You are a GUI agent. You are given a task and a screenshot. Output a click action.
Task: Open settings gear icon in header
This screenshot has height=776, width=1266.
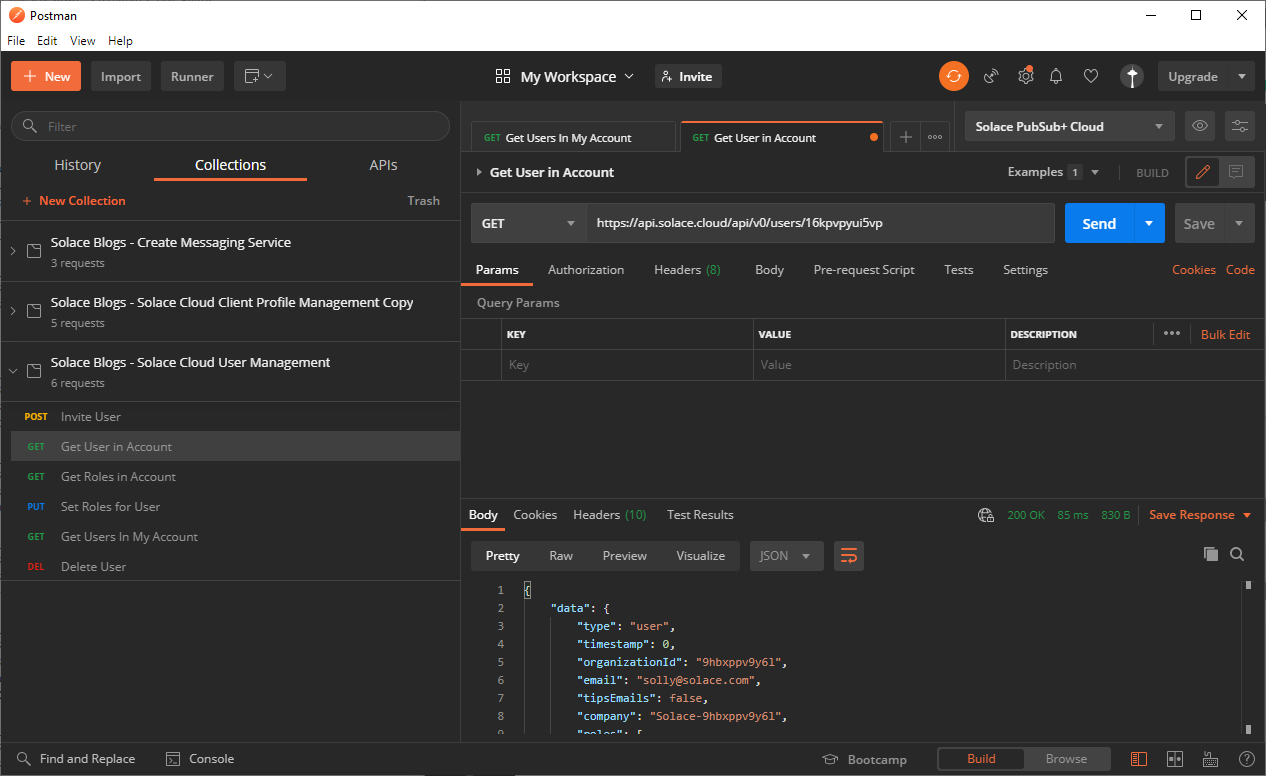coord(1025,76)
